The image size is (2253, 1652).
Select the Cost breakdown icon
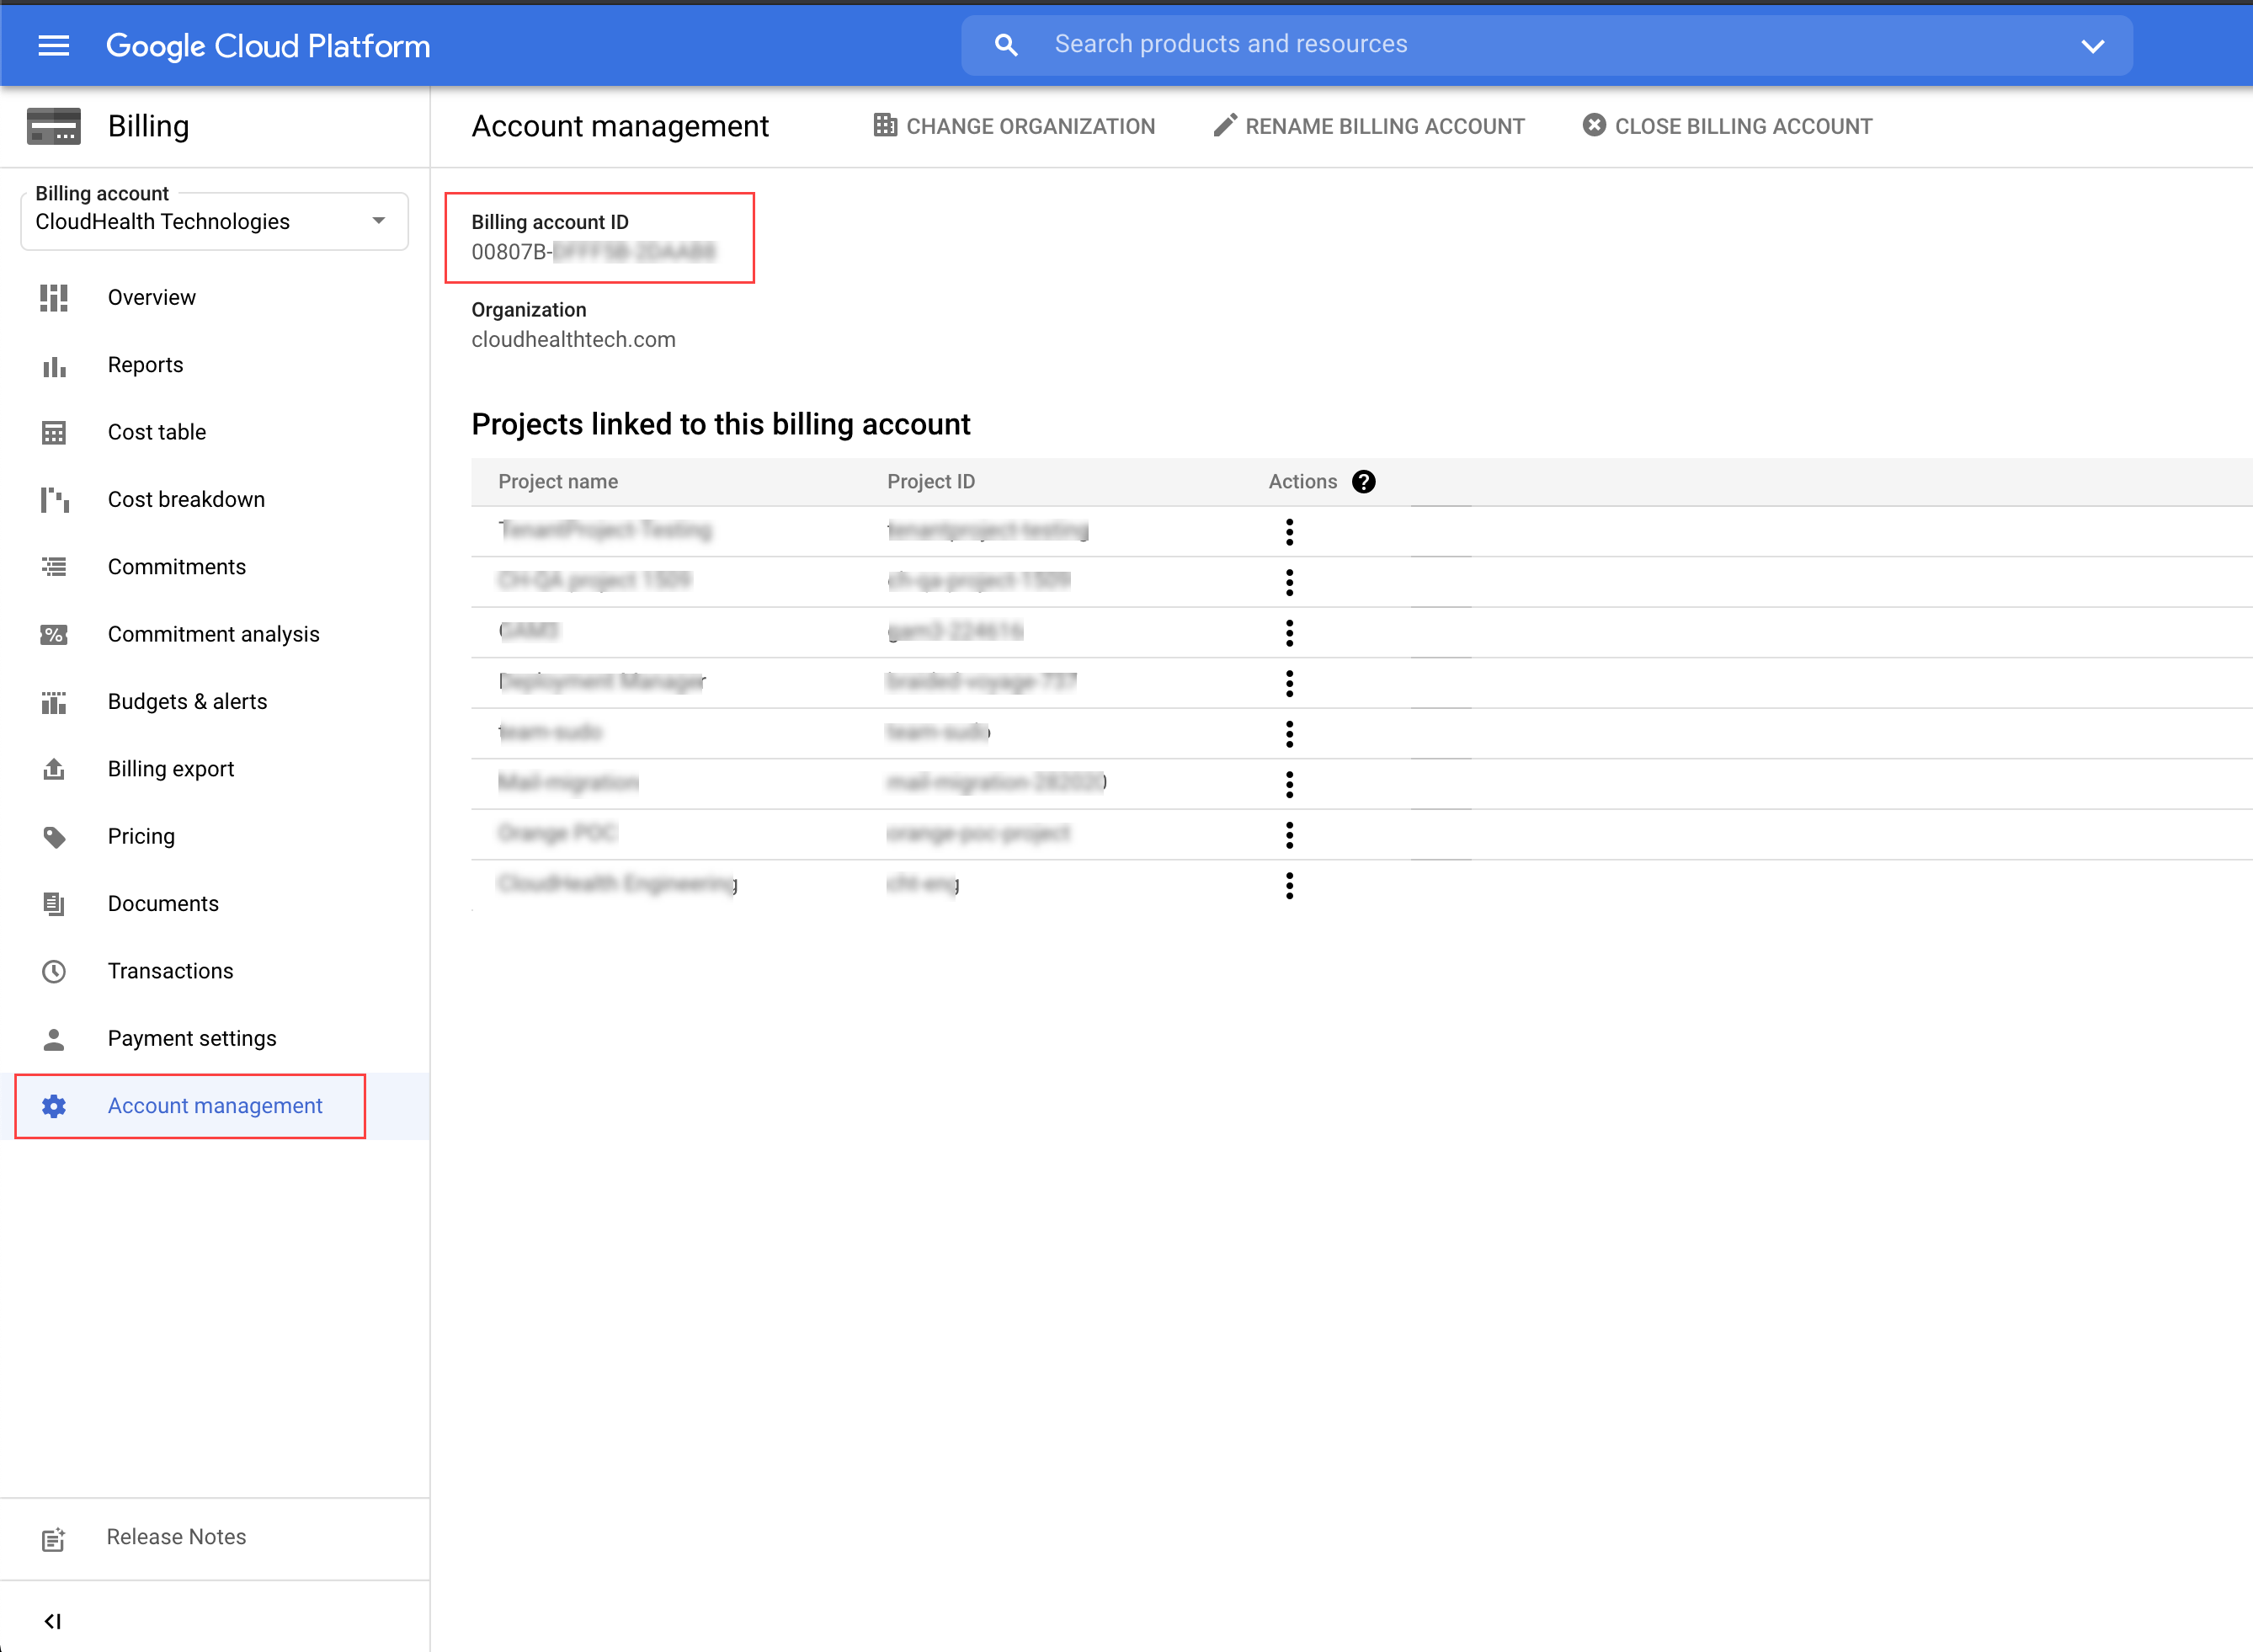(x=53, y=499)
